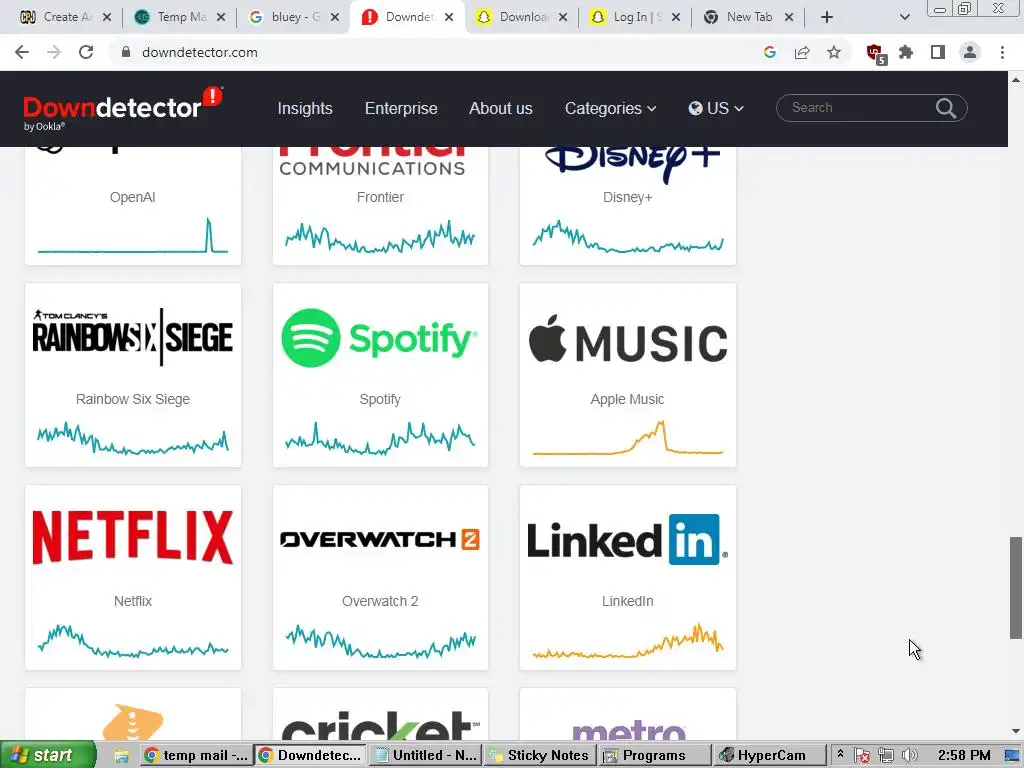
Task: Close the bluey Google tab
Action: point(335,17)
